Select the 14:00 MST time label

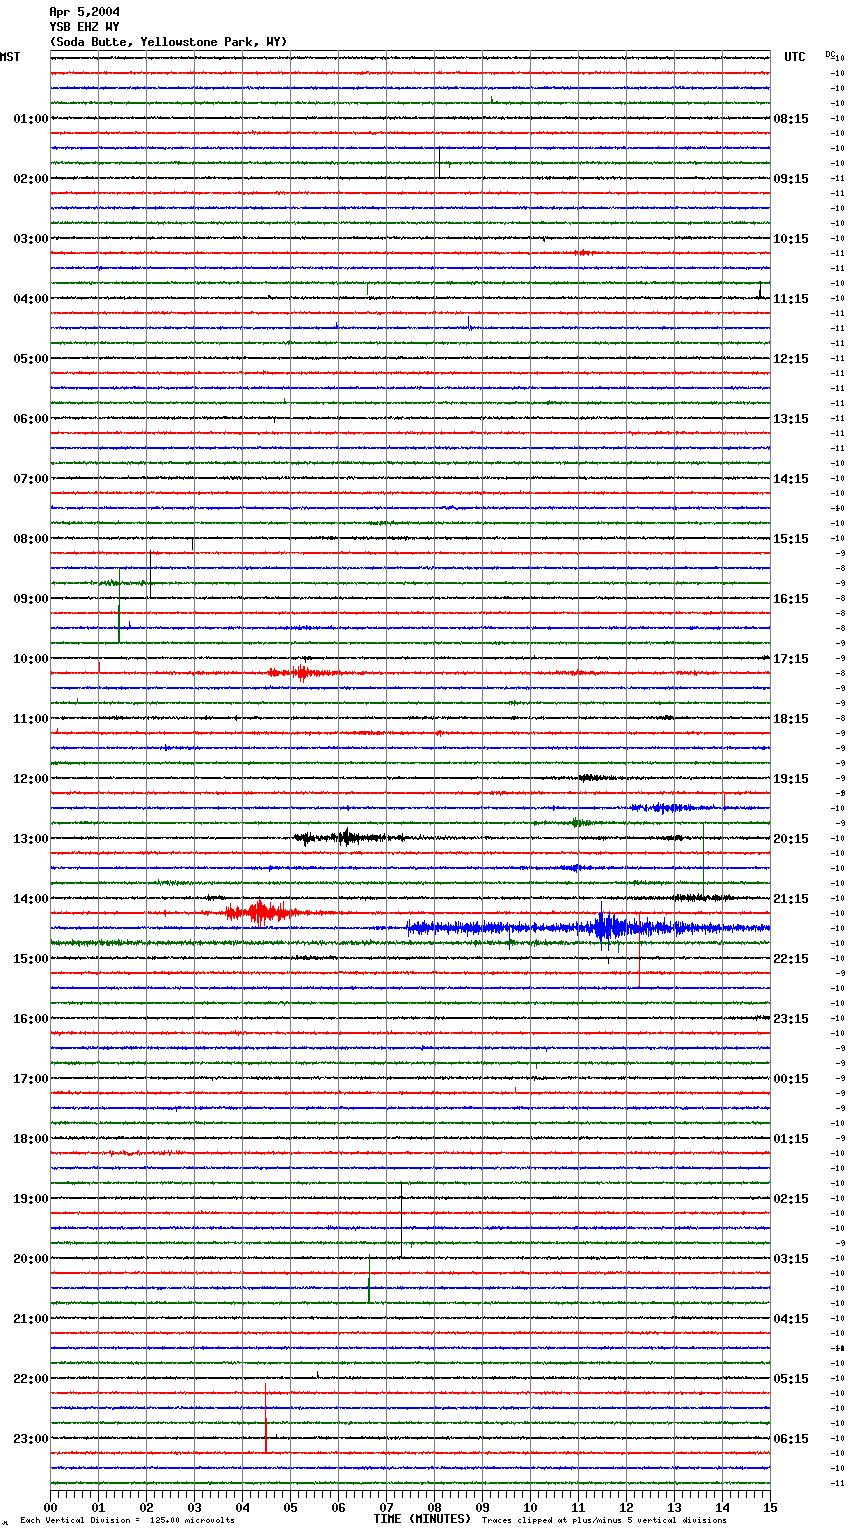(x=30, y=899)
